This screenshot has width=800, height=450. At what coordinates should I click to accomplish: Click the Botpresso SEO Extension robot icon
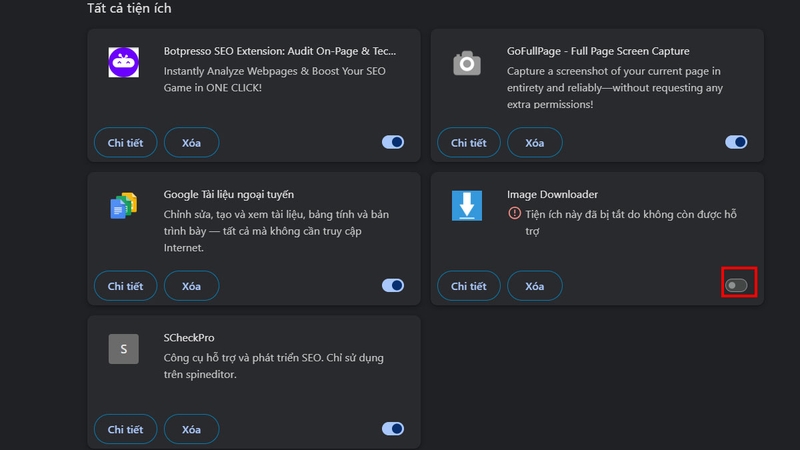click(123, 63)
